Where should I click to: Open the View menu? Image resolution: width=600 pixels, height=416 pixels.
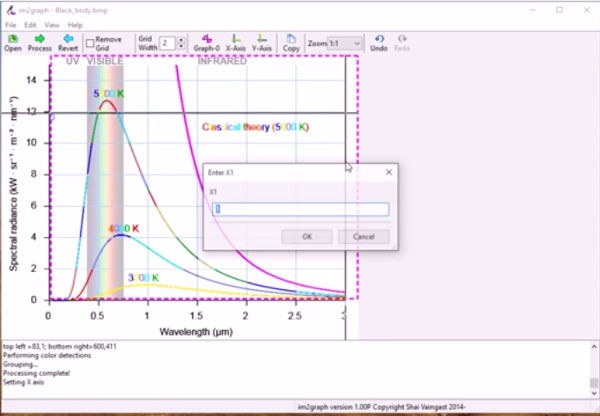pyautogui.click(x=52, y=24)
